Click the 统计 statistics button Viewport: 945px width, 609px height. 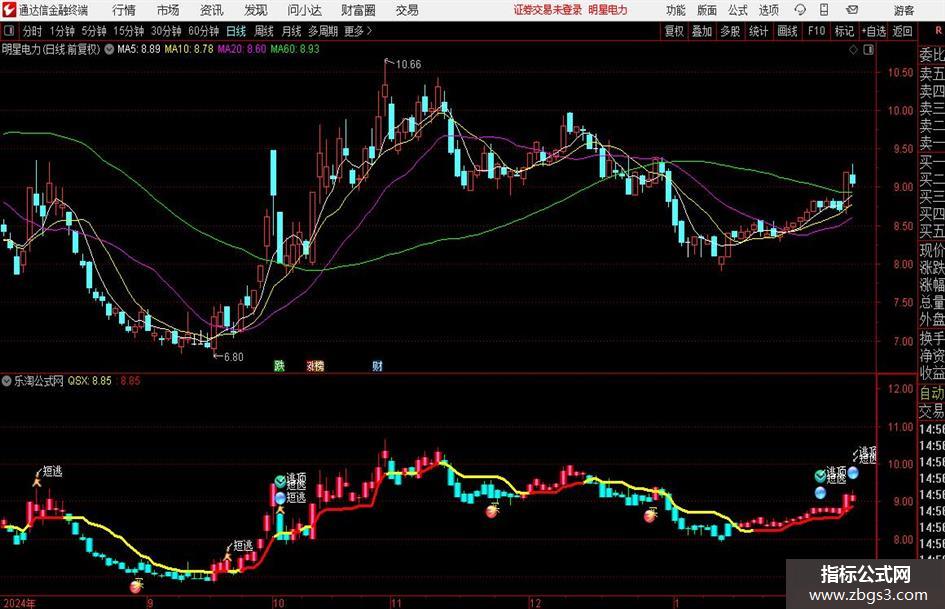pyautogui.click(x=758, y=31)
